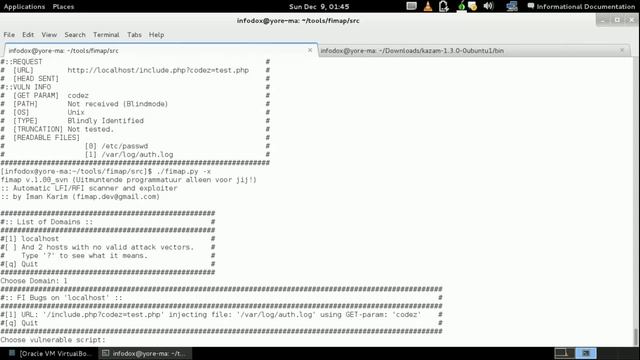Click the '#[1] localhost' domain entry

(x=30, y=239)
